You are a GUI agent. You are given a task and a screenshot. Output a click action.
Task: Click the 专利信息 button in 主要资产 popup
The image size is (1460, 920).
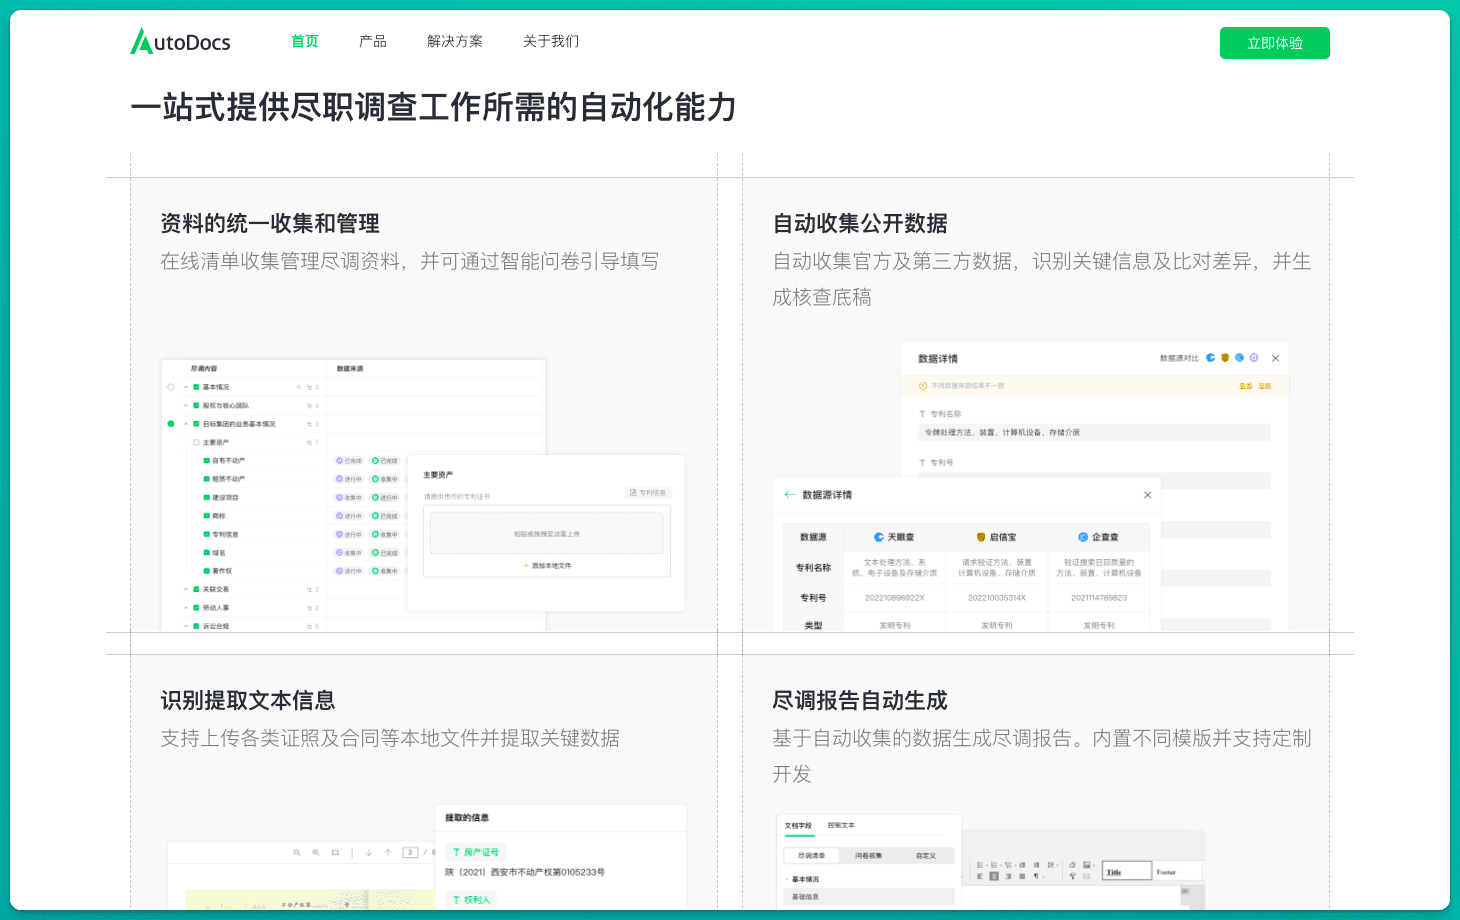pyautogui.click(x=648, y=492)
